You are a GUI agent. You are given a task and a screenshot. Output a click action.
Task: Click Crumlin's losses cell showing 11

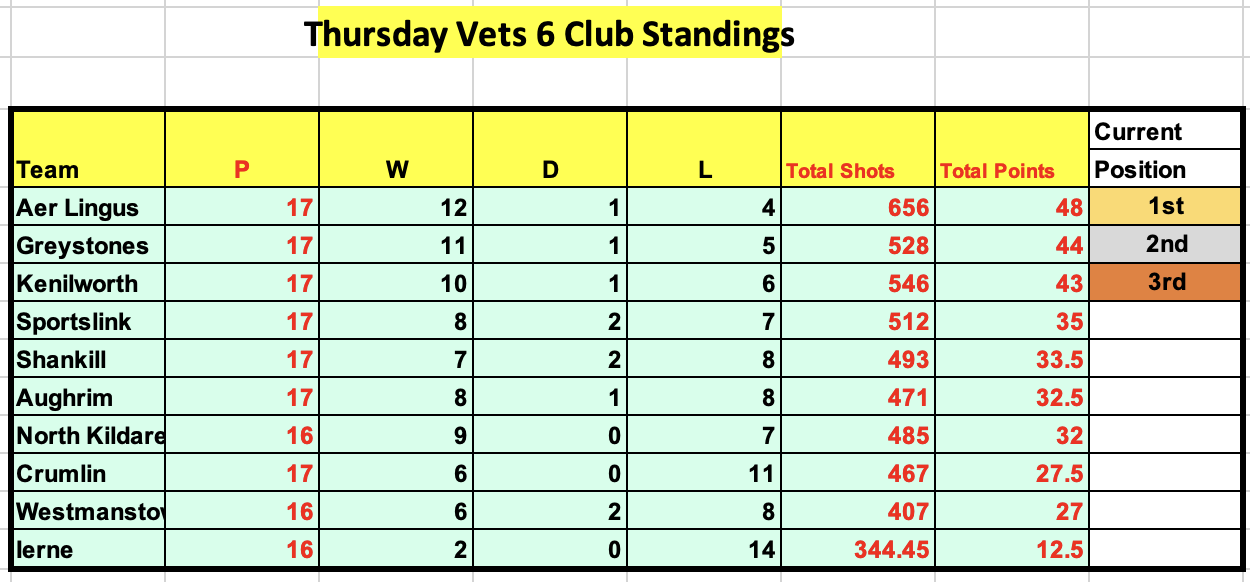pyautogui.click(x=703, y=473)
